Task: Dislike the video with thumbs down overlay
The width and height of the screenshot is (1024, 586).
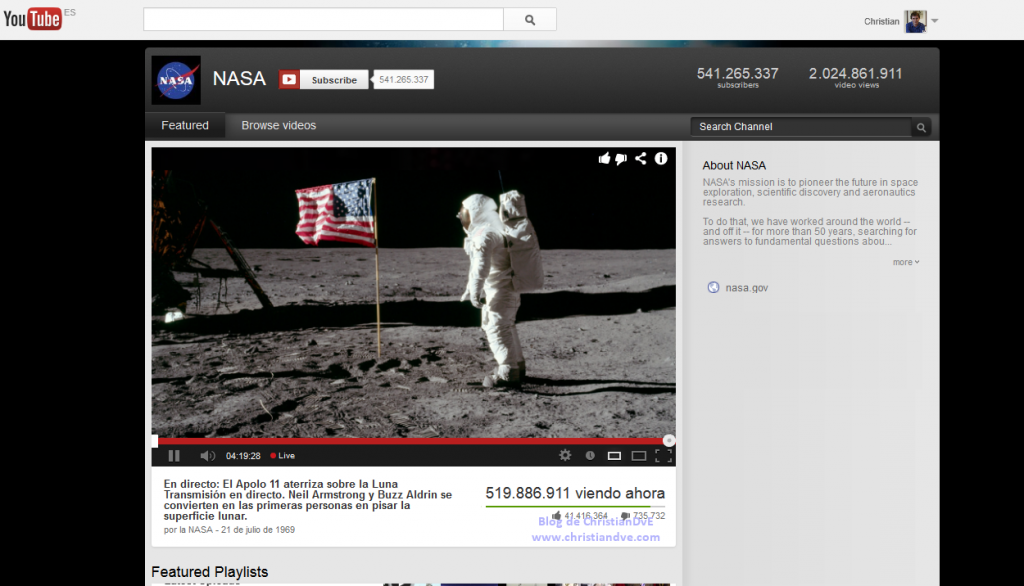Action: coord(622,159)
